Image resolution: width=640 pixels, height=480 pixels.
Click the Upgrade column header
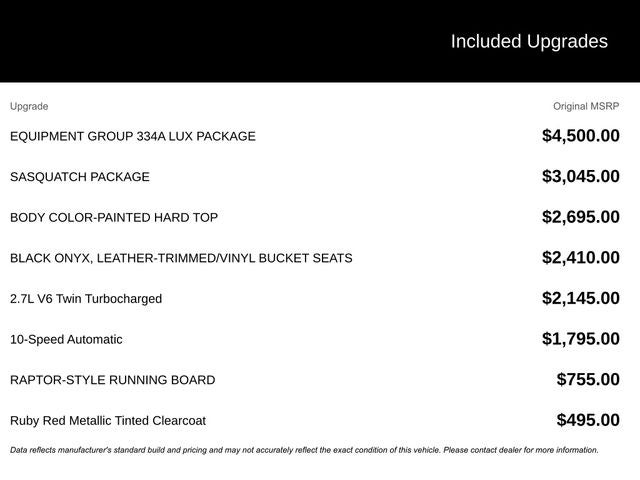click(29, 106)
